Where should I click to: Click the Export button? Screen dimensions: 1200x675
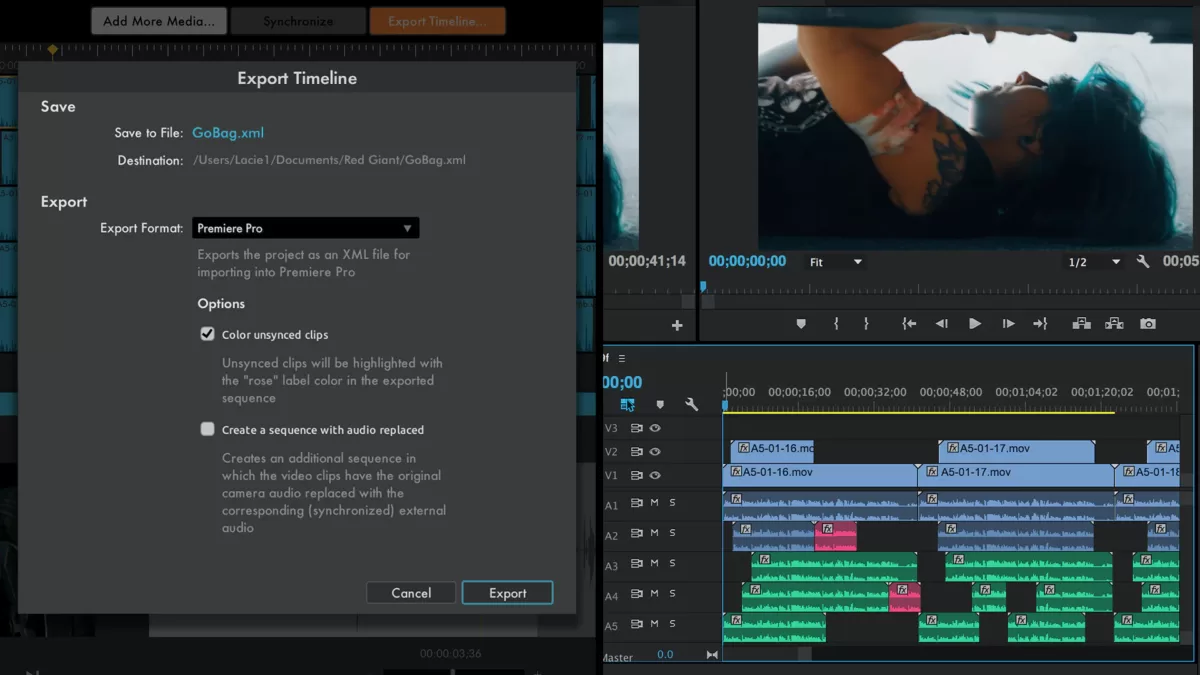pos(507,593)
